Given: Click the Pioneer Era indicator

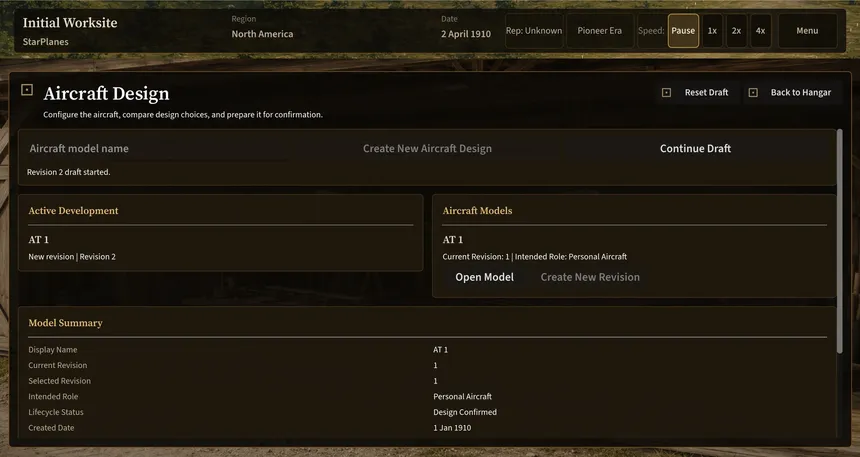Looking at the screenshot, I should (x=599, y=31).
